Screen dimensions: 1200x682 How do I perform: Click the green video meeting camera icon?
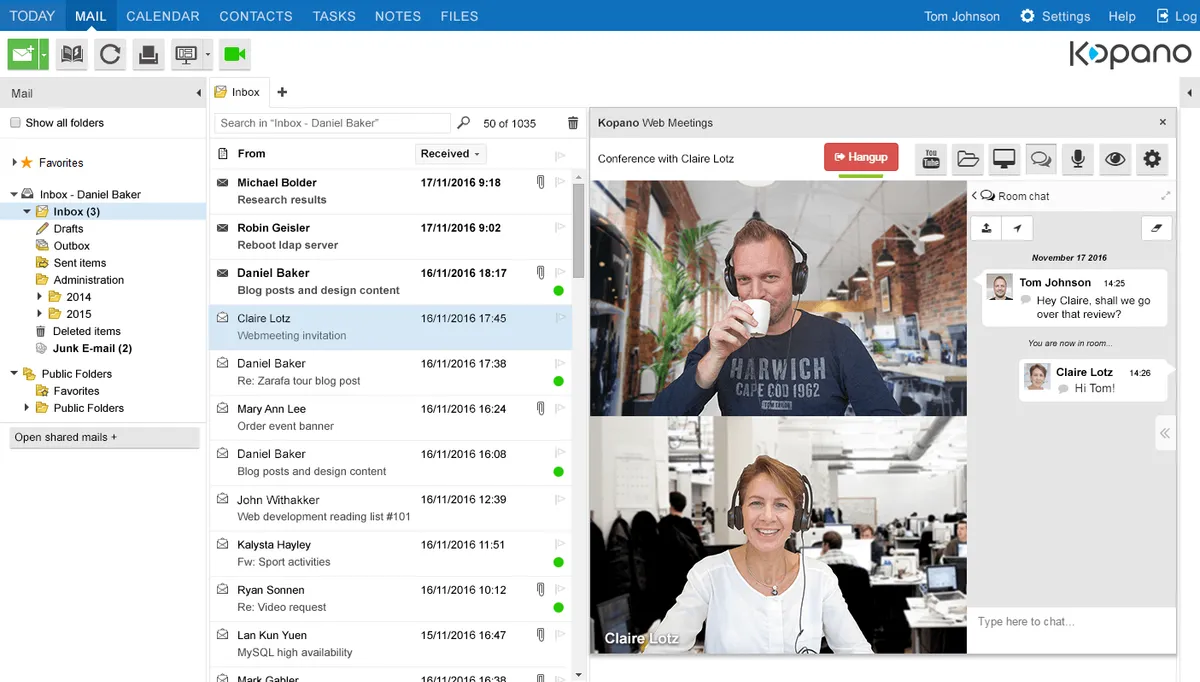[235, 54]
